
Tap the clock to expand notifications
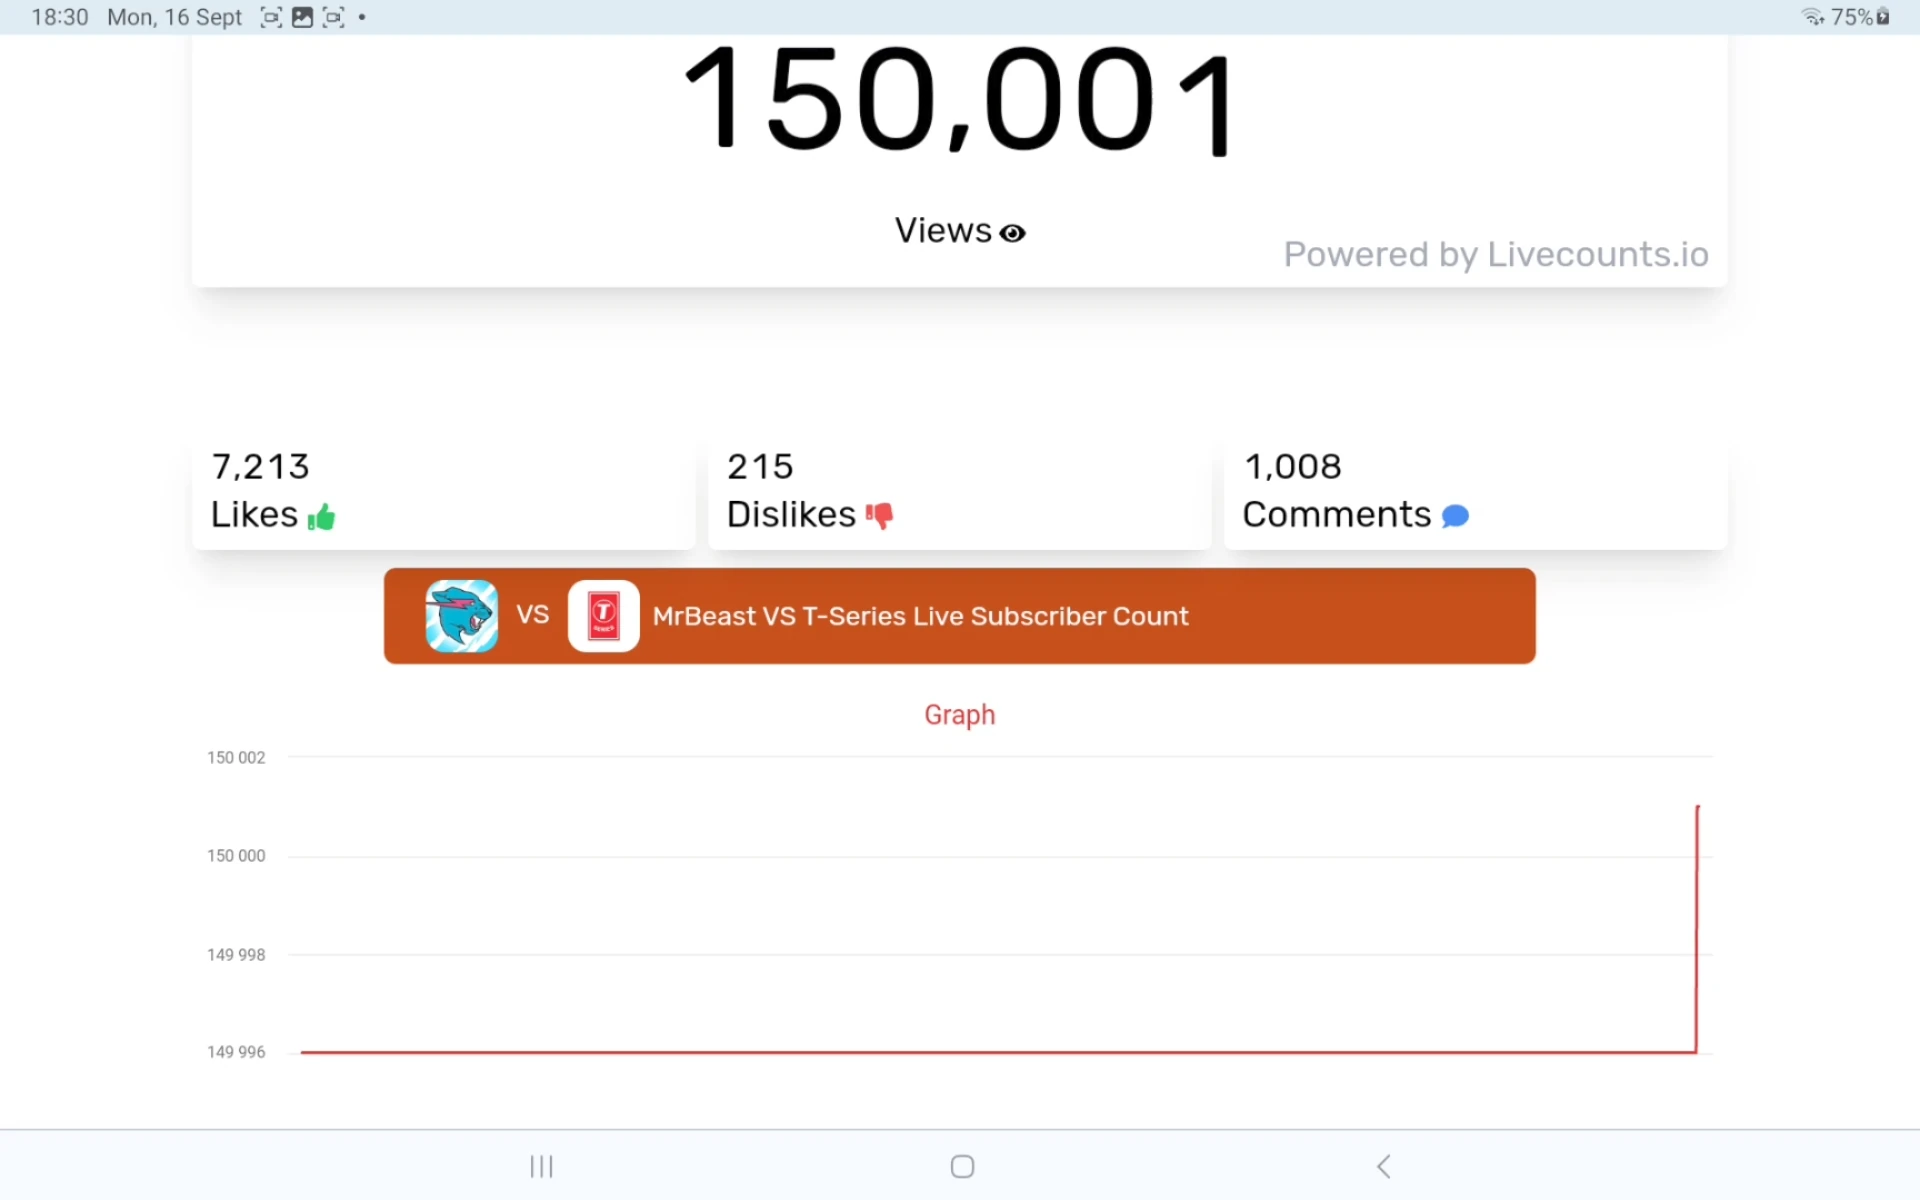pos(58,16)
